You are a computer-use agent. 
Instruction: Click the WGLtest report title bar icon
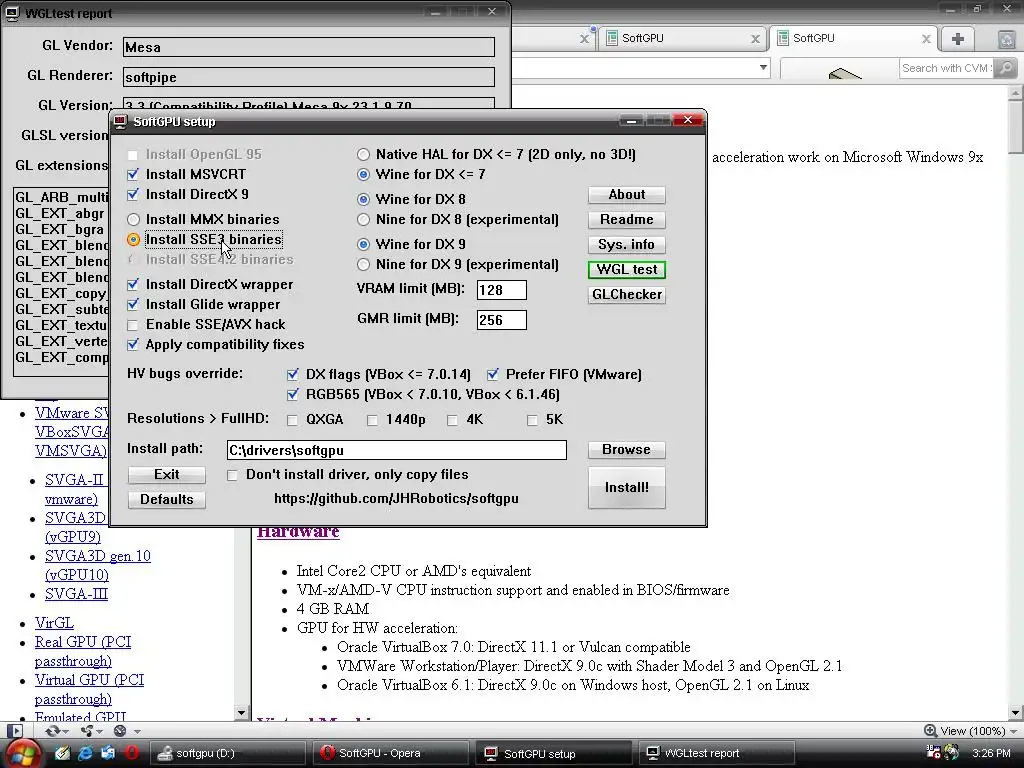coord(12,12)
